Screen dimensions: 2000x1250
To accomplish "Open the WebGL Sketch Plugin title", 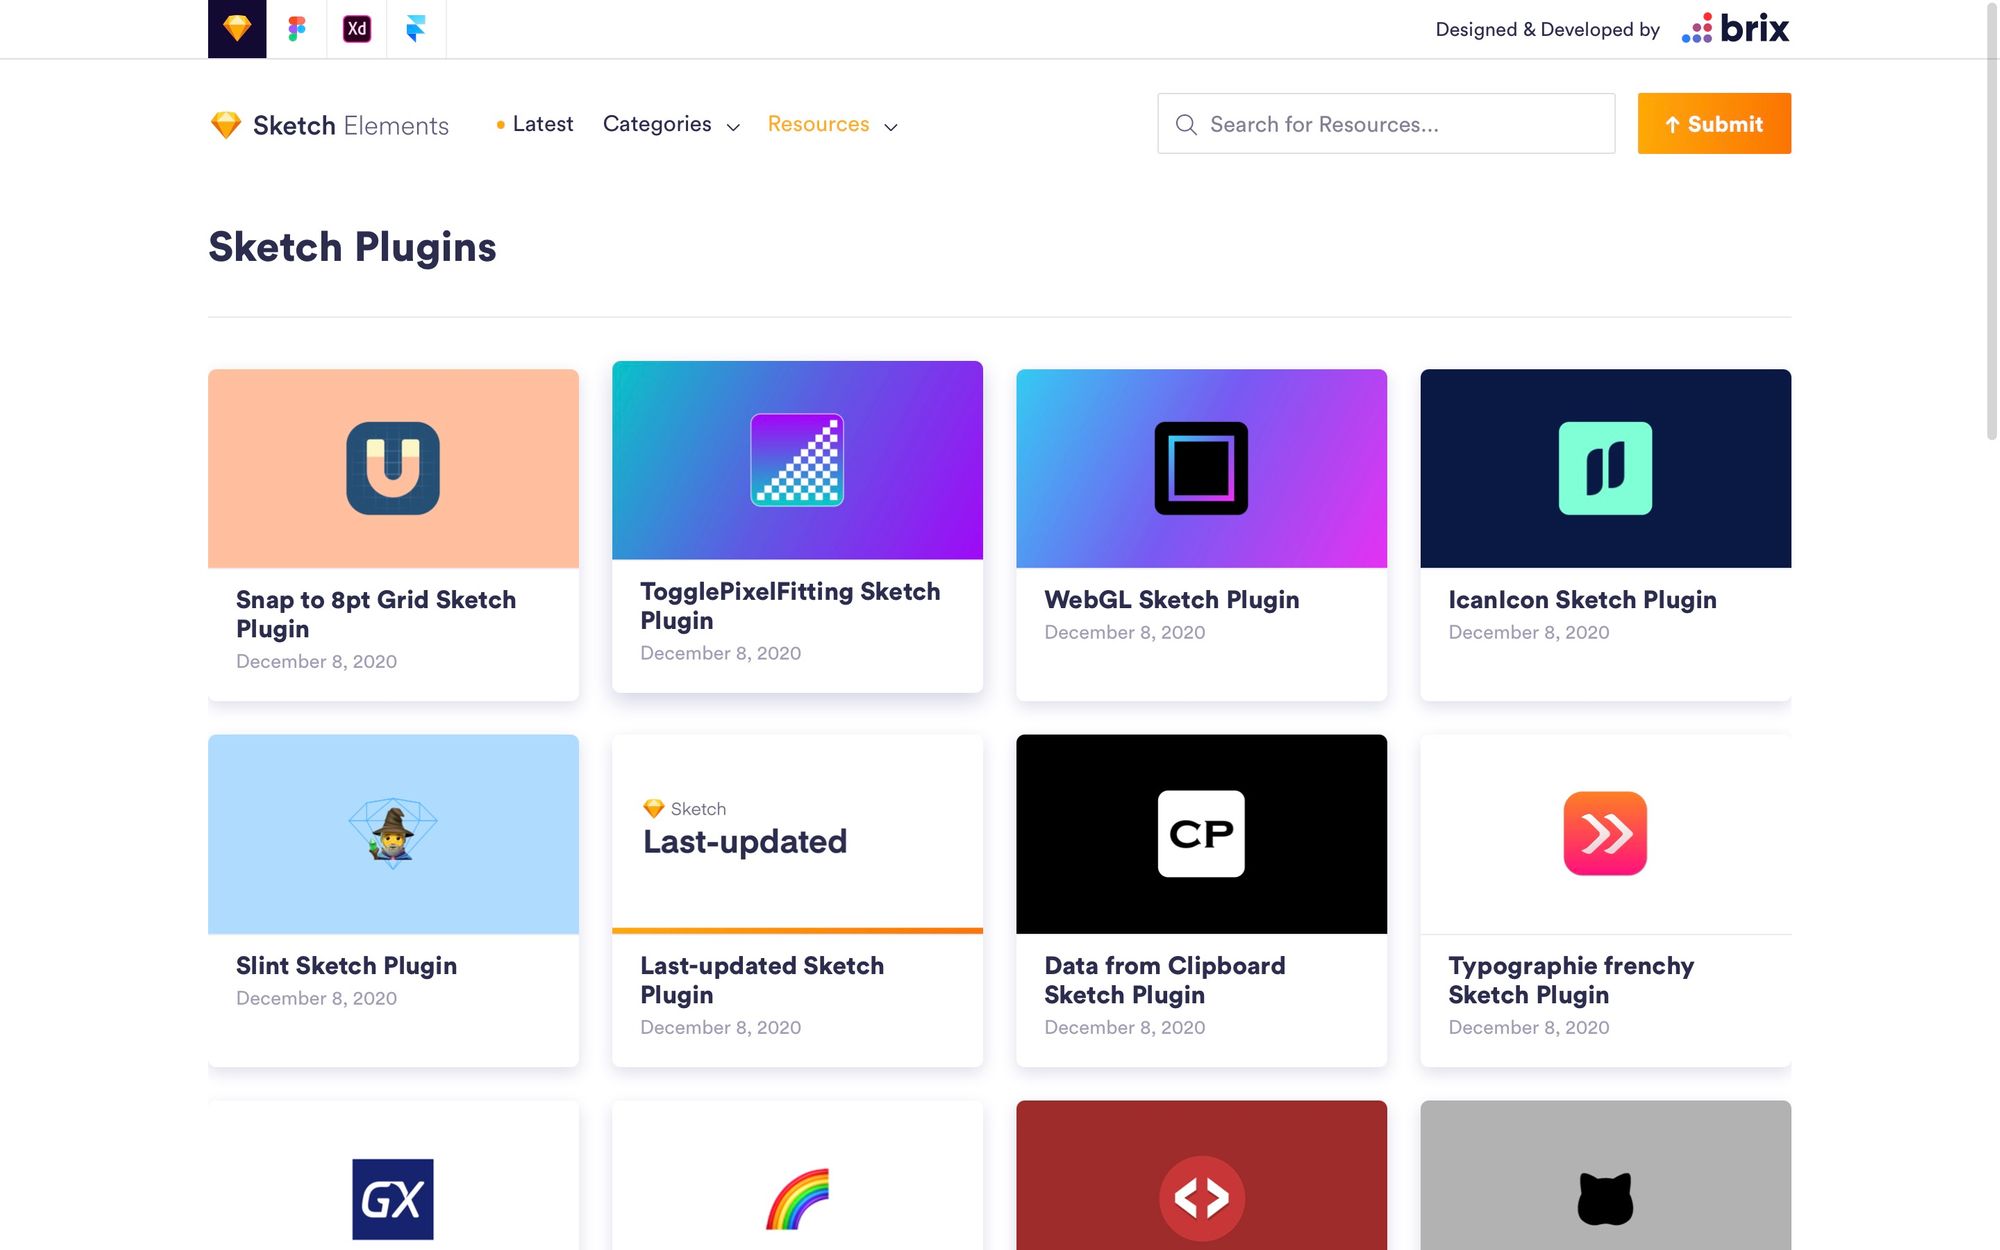I will coord(1172,599).
